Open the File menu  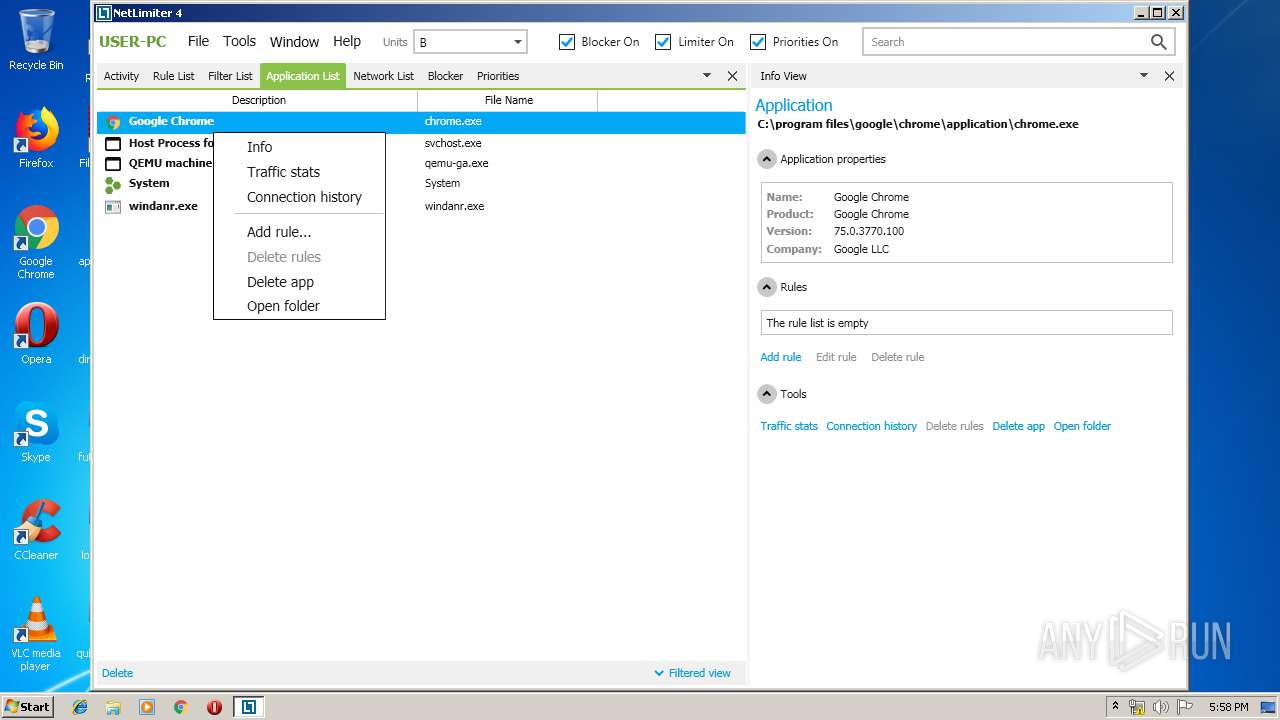tap(198, 41)
